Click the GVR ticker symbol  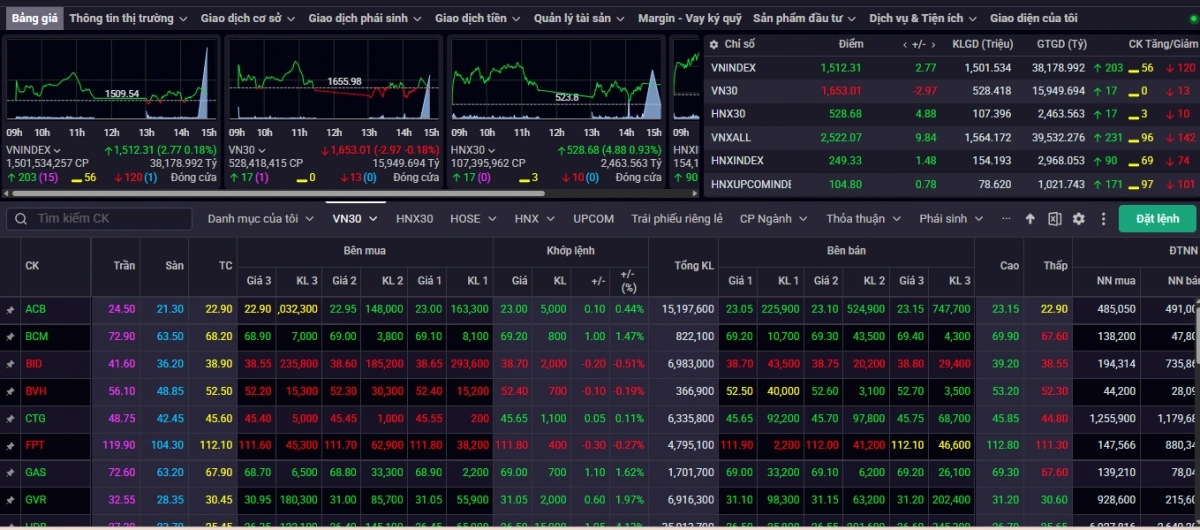(36, 499)
